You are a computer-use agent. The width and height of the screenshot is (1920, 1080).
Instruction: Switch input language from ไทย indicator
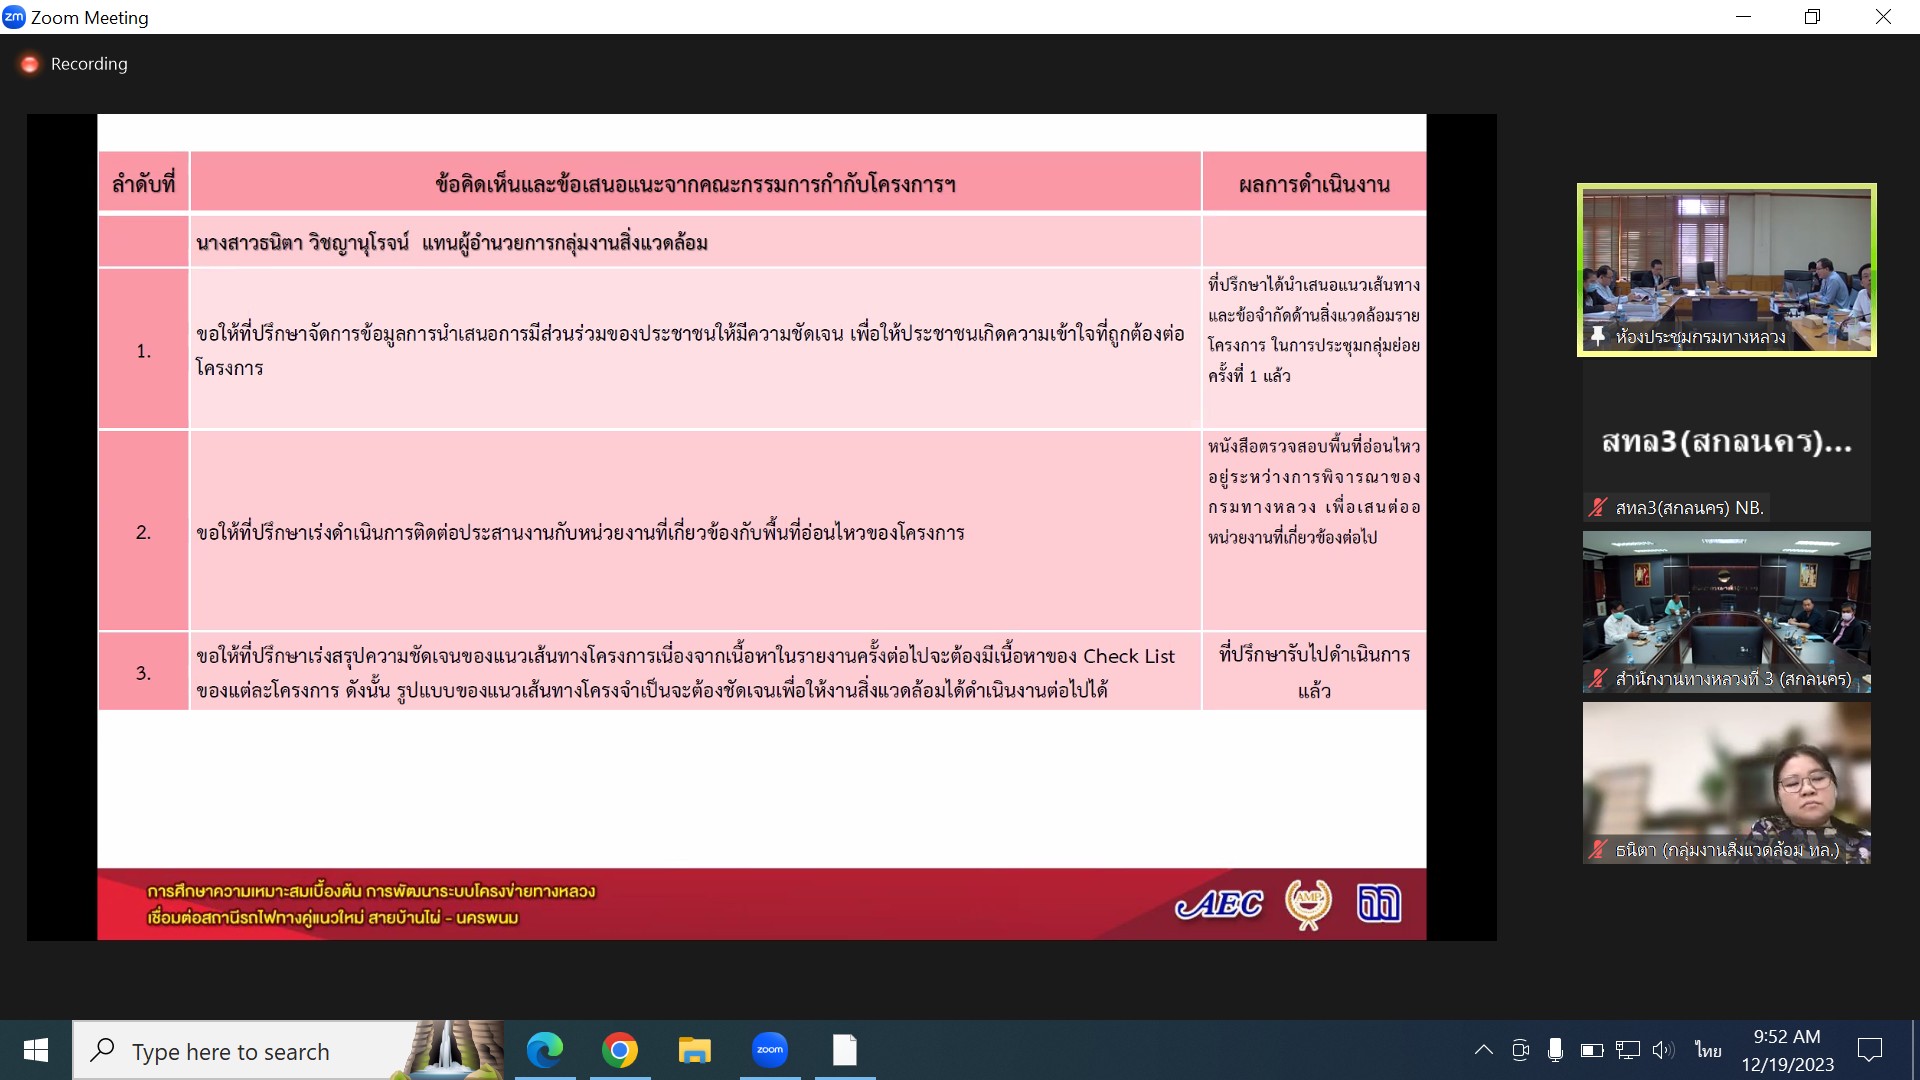[1708, 1050]
